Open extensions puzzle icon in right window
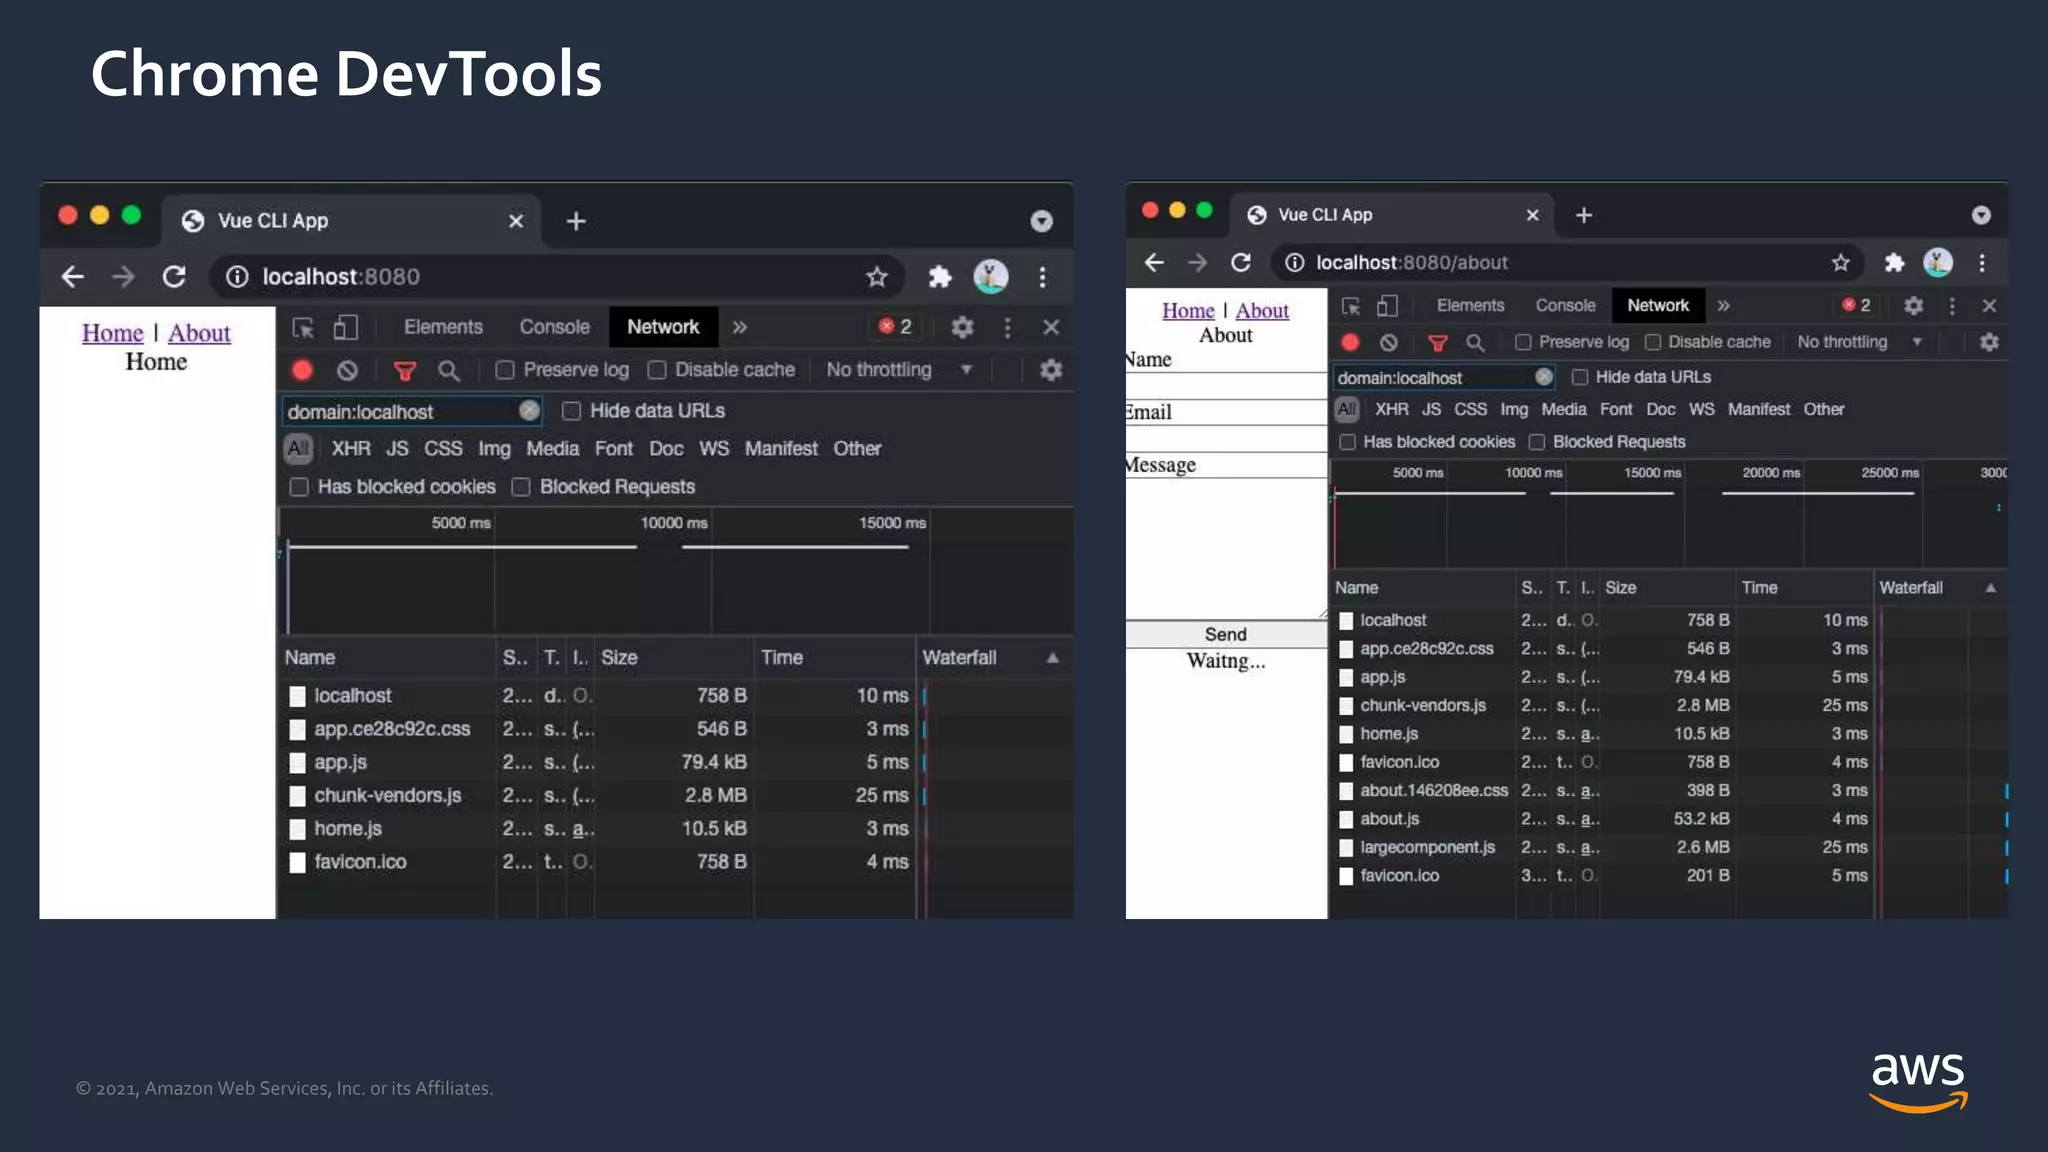The height and width of the screenshot is (1152, 2048). [1894, 262]
